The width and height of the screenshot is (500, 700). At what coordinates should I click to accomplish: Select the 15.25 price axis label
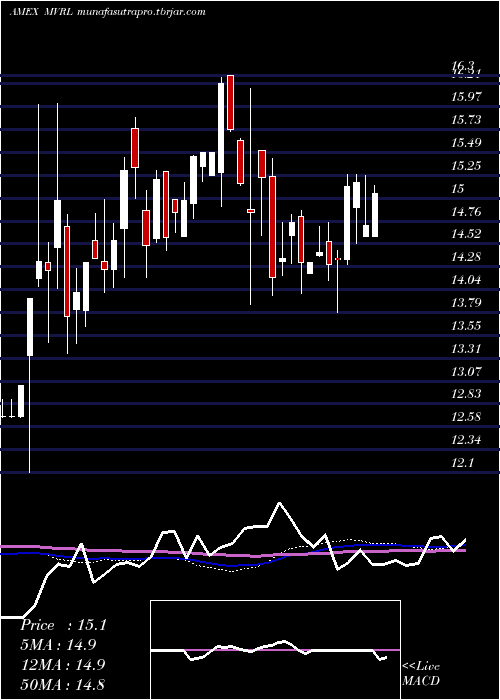tap(466, 166)
